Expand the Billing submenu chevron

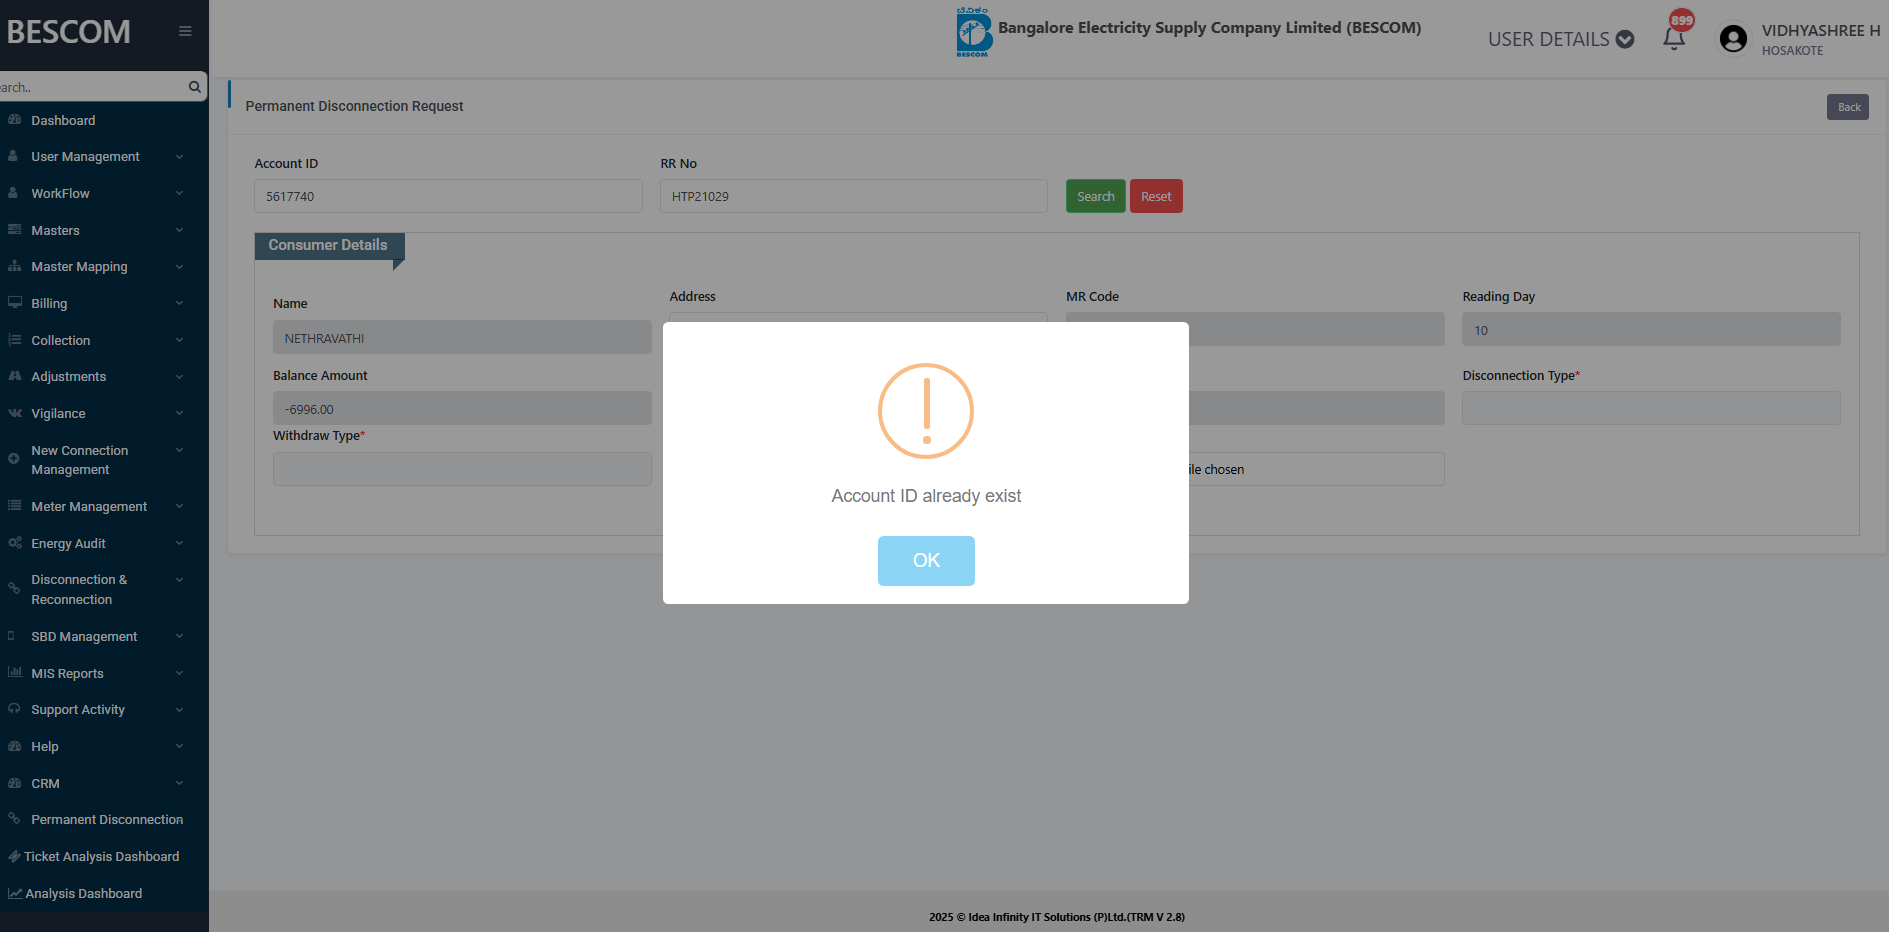[179, 303]
